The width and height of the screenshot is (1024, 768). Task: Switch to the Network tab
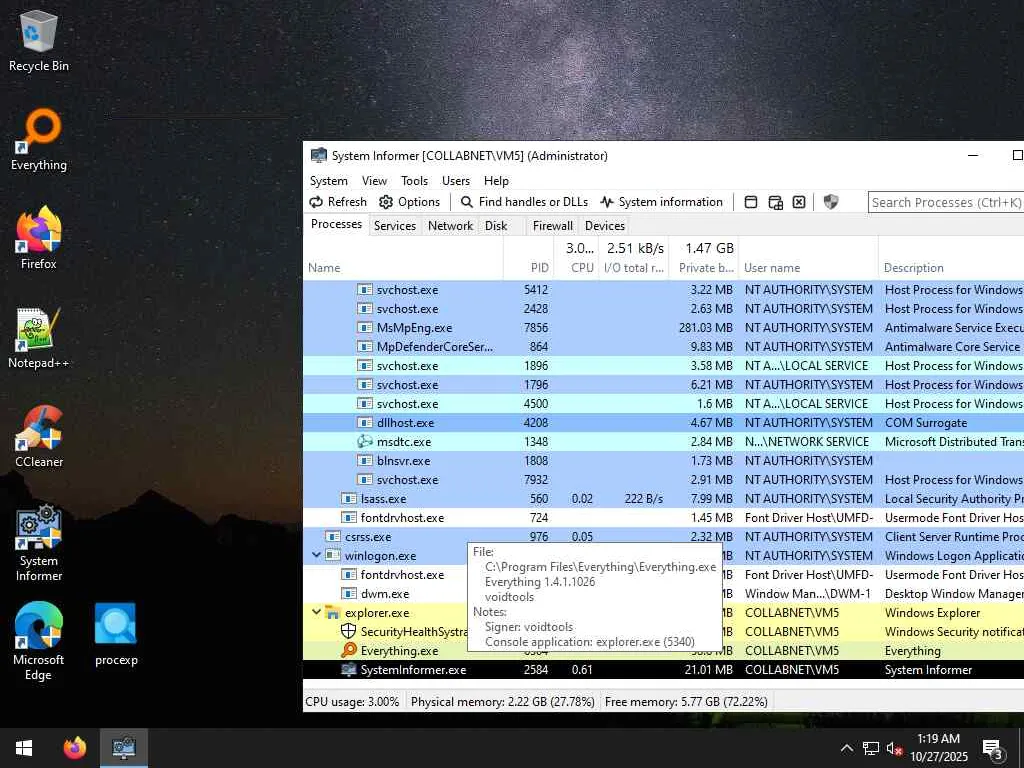tap(450, 225)
